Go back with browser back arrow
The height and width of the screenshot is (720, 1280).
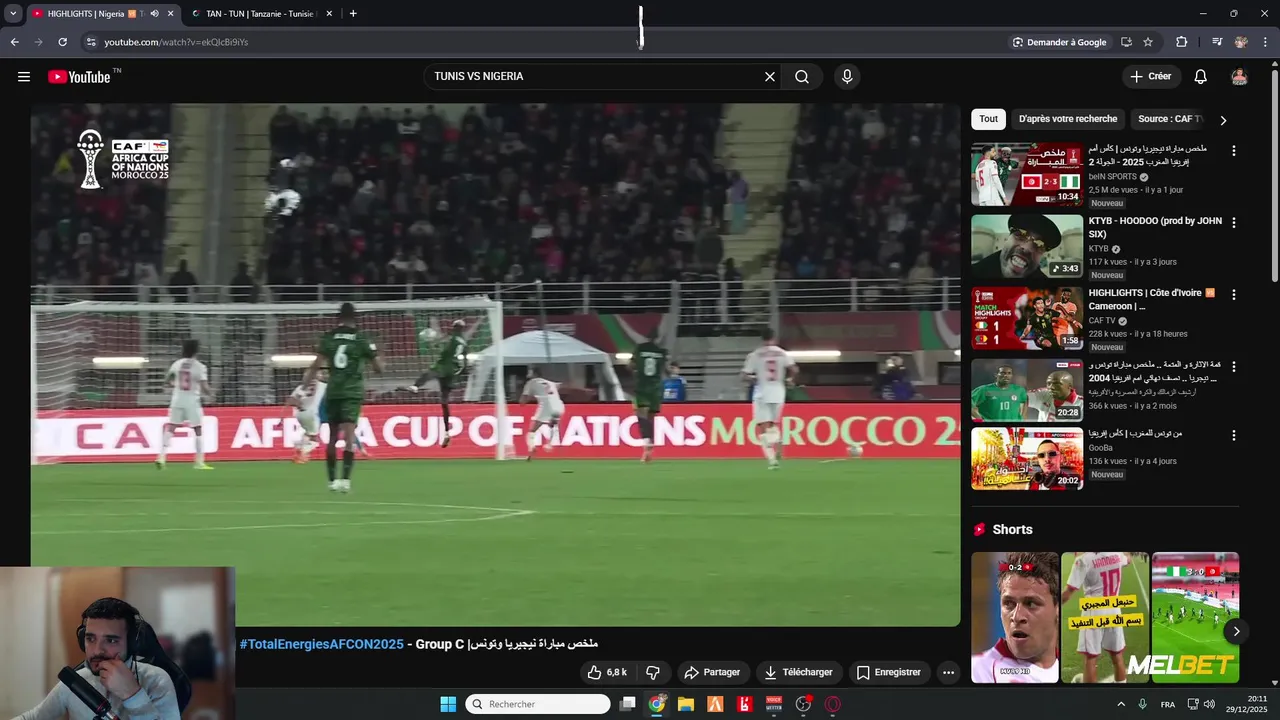(x=14, y=42)
